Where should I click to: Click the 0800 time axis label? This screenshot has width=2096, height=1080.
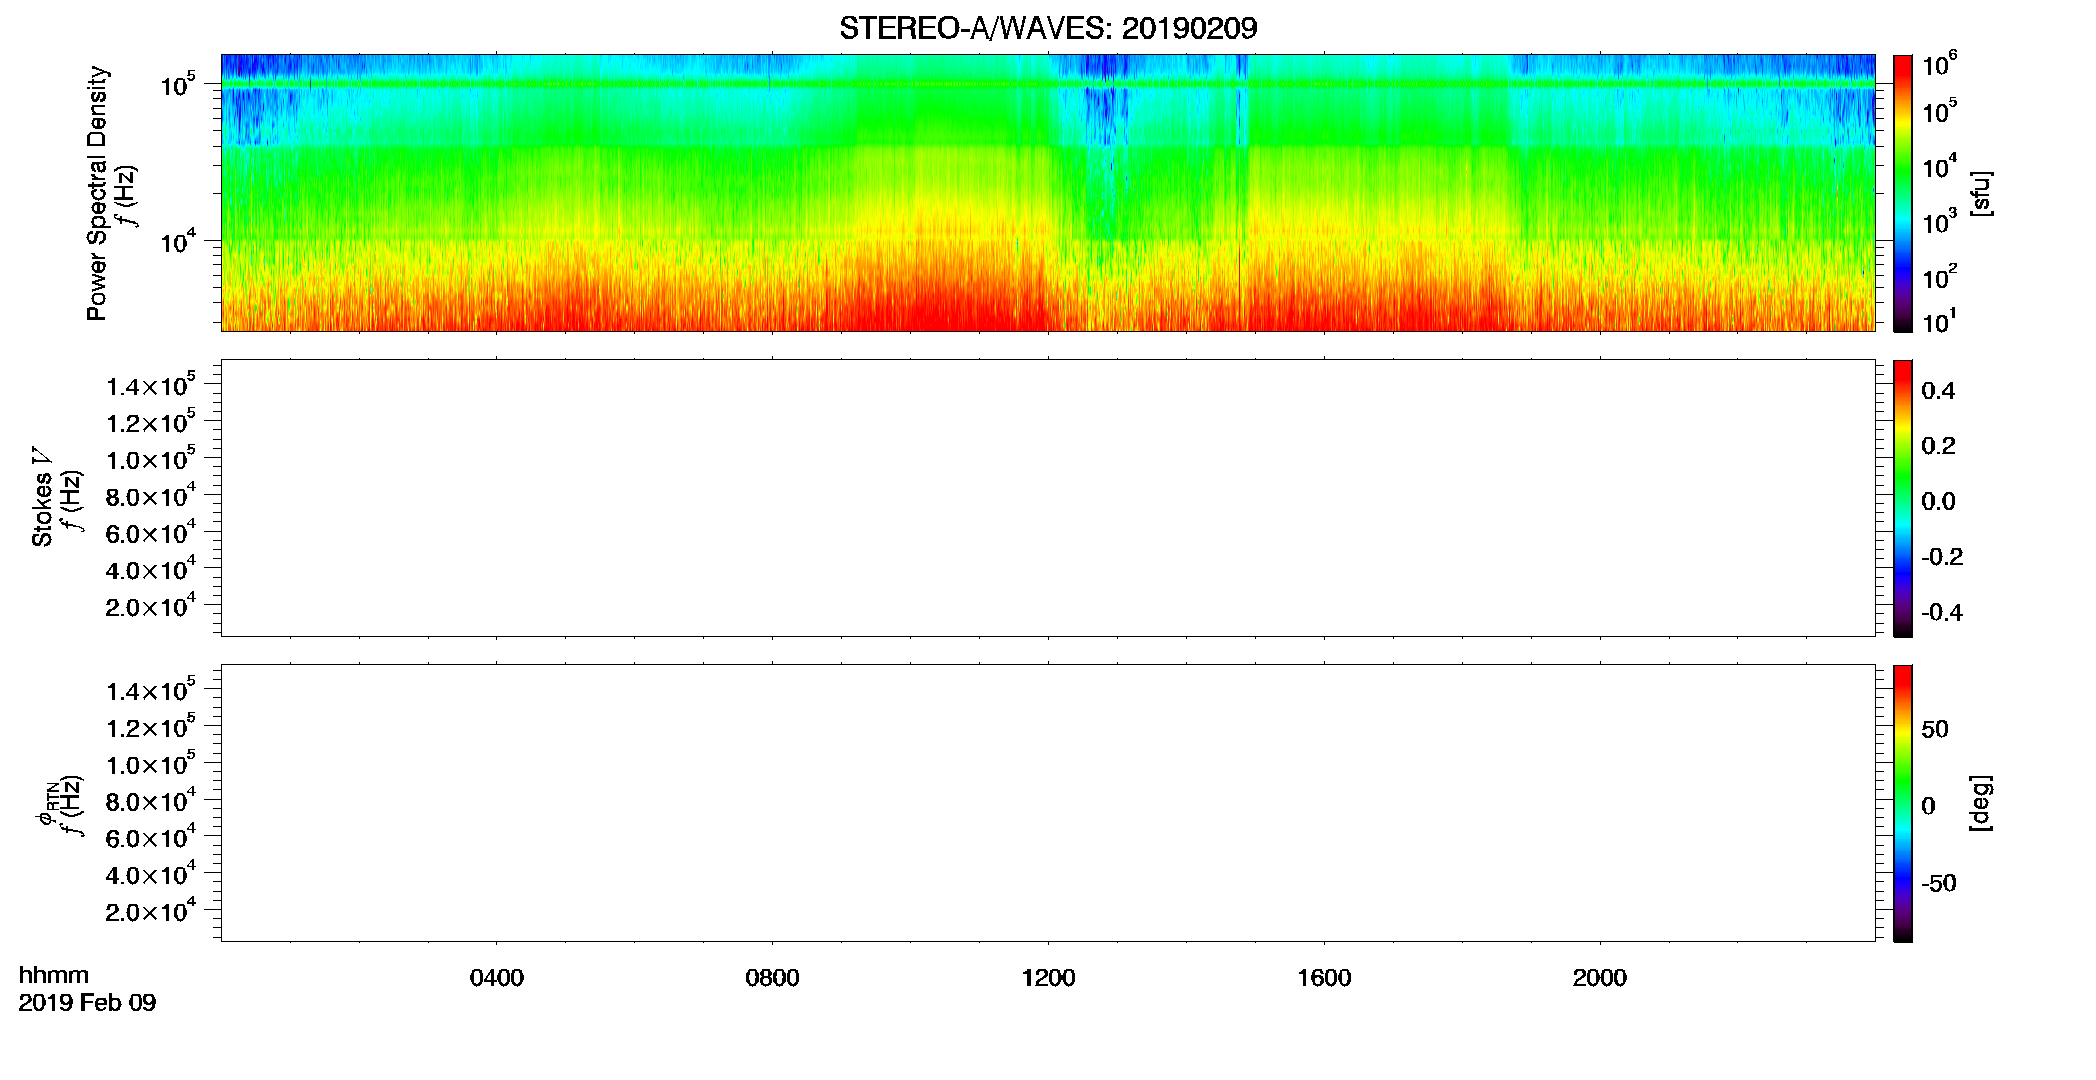coord(773,978)
